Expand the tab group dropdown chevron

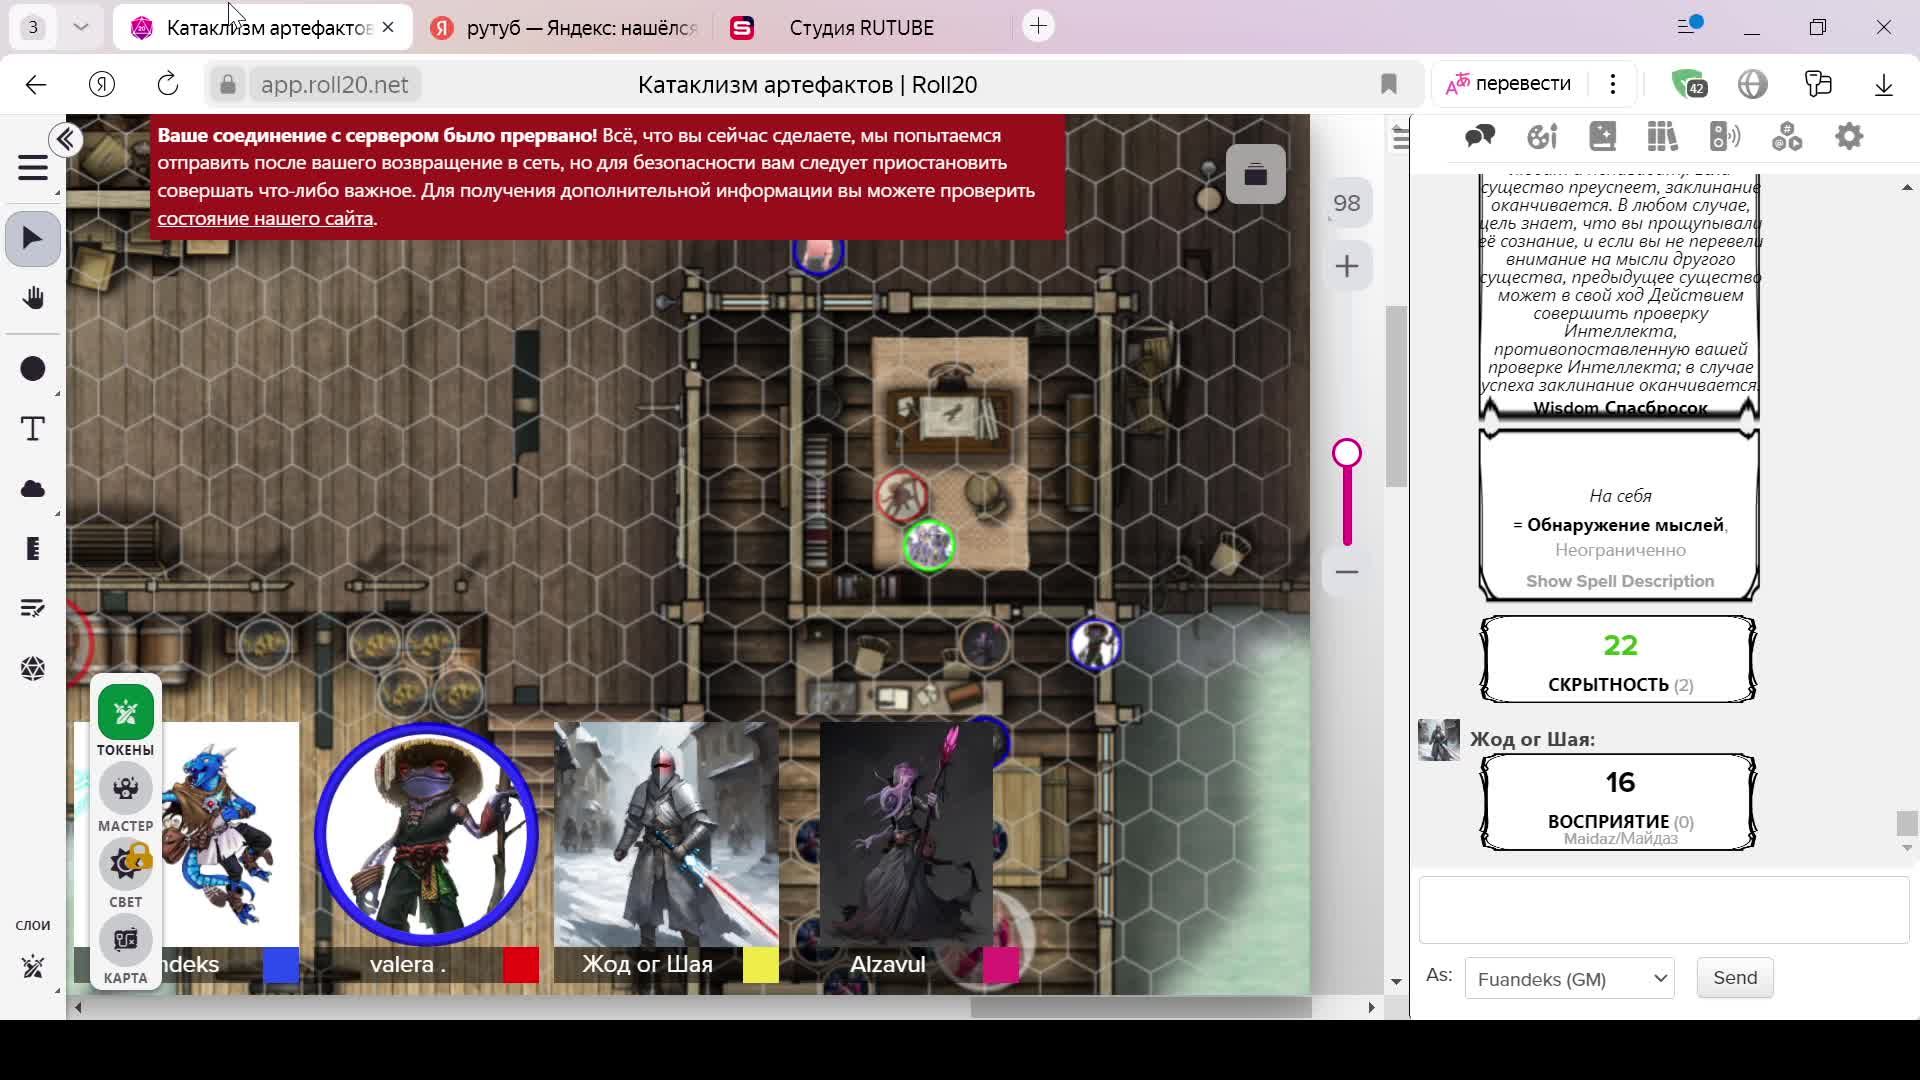point(81,27)
